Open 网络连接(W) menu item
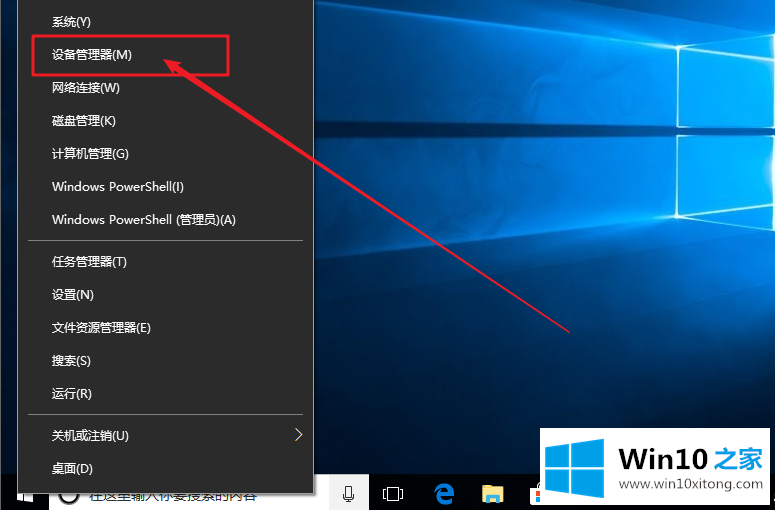This screenshot has height=510, width=775. point(86,88)
